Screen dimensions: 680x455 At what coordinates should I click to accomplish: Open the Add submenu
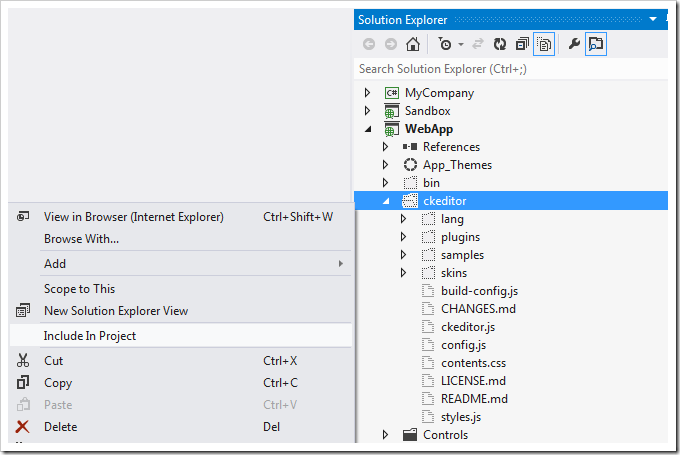(x=180, y=264)
